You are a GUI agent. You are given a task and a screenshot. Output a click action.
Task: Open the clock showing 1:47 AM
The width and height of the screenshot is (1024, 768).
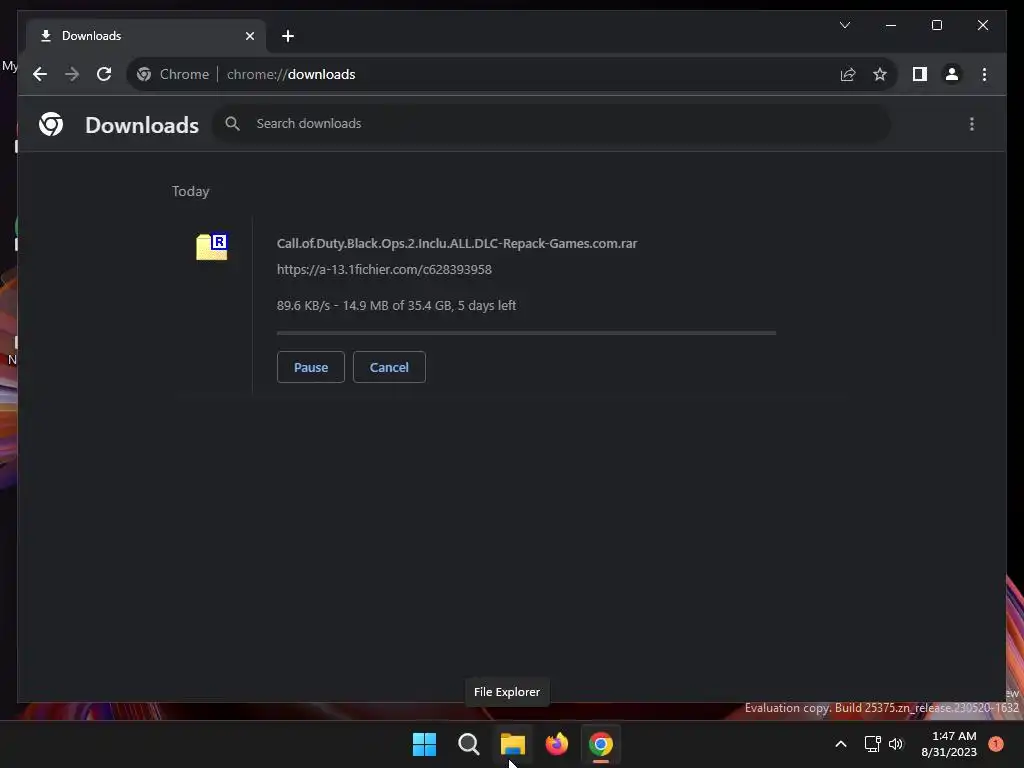pyautogui.click(x=949, y=744)
